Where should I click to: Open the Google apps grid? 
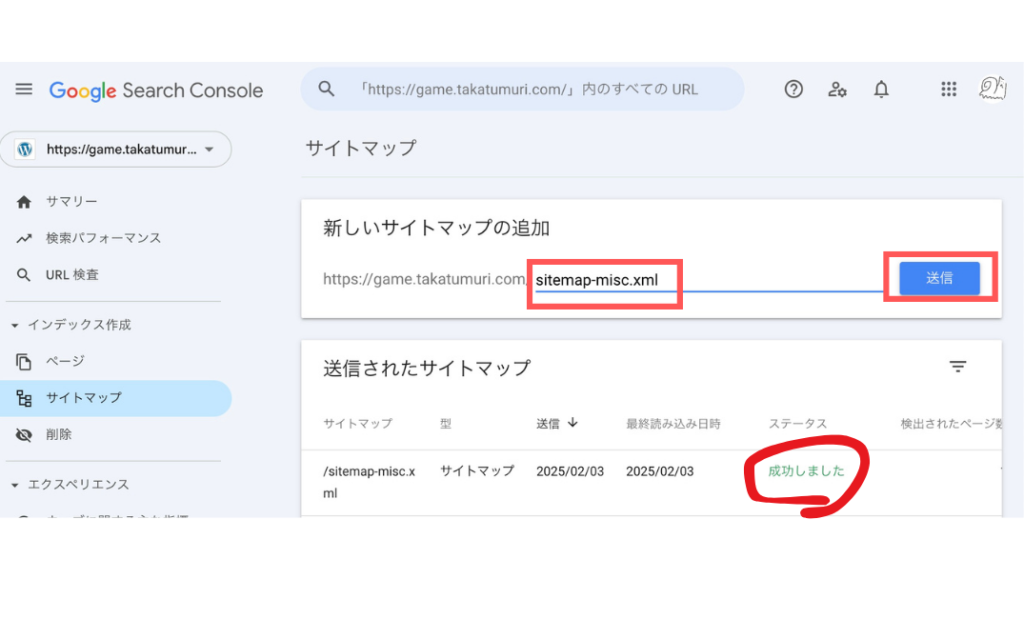click(949, 90)
